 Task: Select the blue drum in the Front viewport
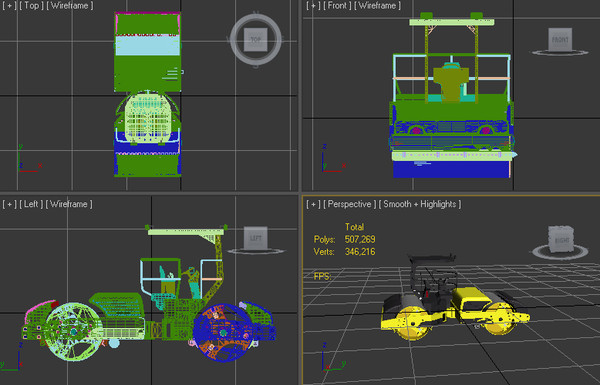[451, 169]
